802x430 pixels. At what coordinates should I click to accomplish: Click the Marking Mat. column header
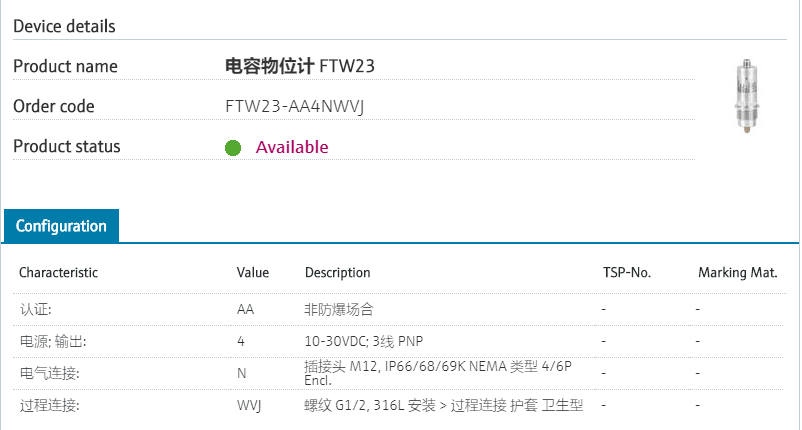(738, 272)
